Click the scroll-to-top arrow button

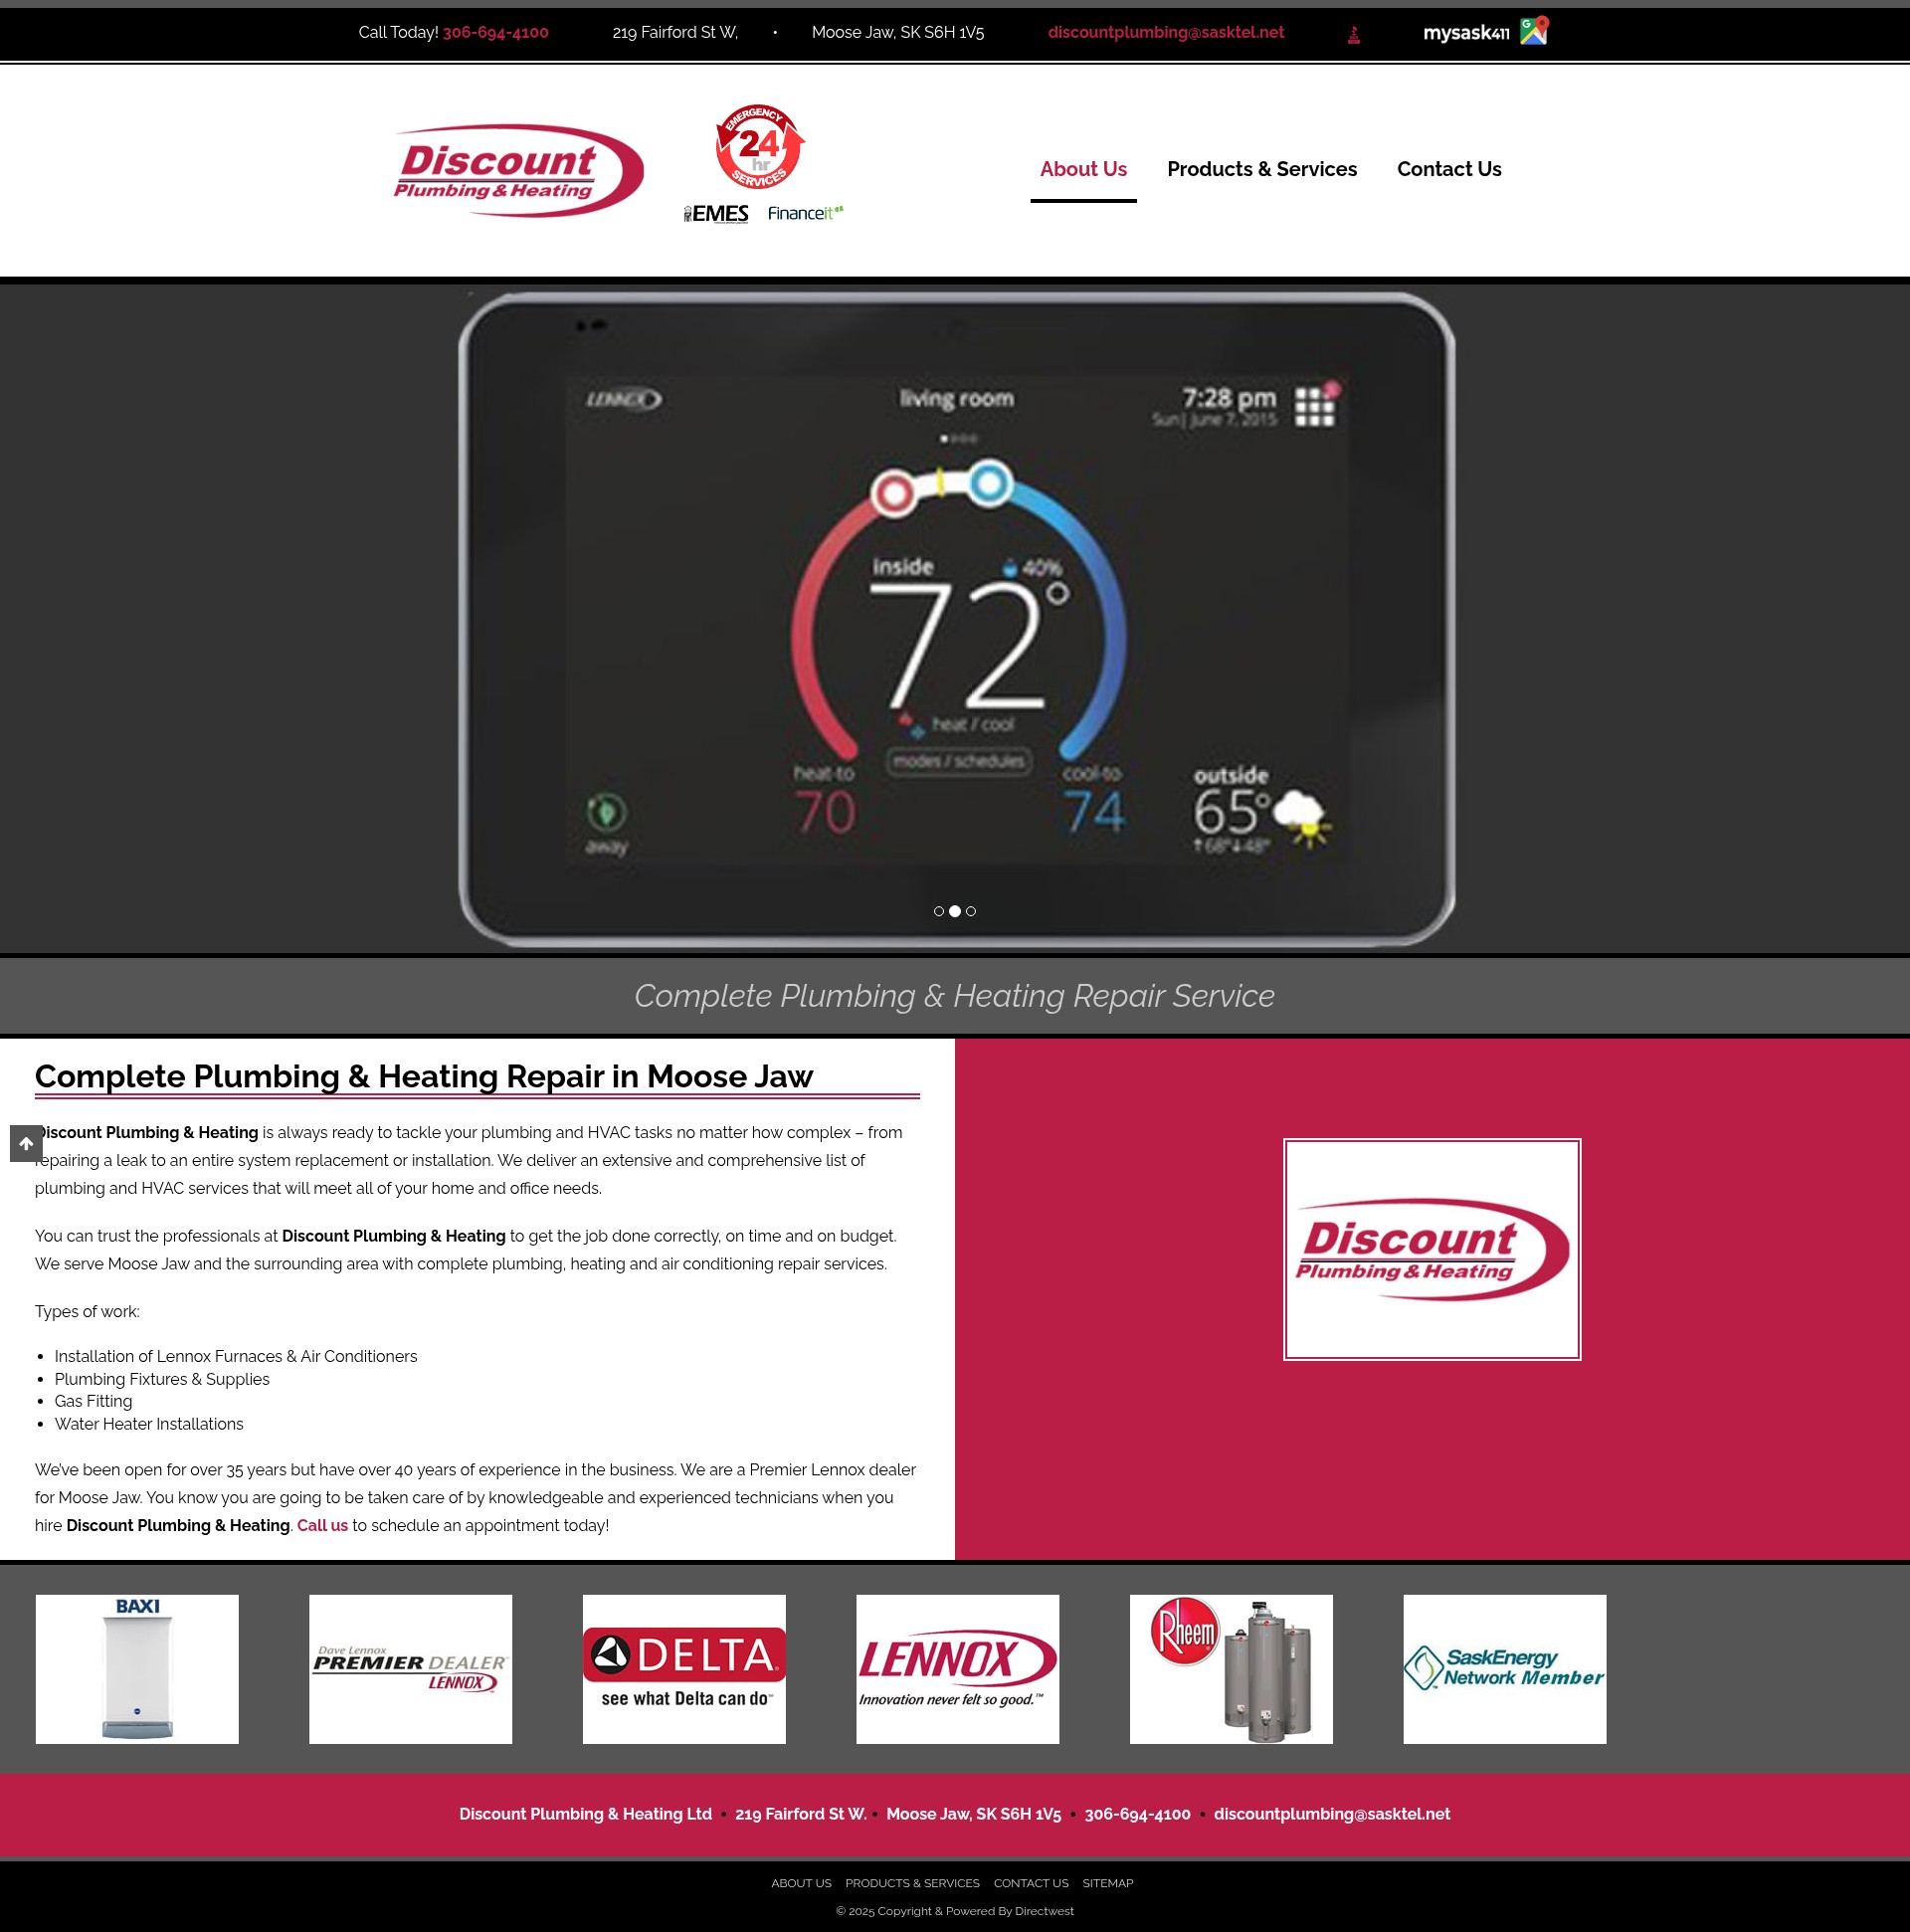click(x=26, y=1143)
